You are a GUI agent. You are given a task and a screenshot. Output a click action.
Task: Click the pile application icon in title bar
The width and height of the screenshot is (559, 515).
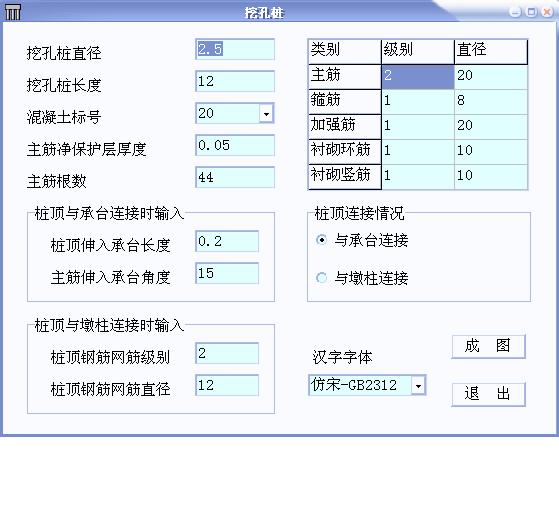click(x=12, y=12)
